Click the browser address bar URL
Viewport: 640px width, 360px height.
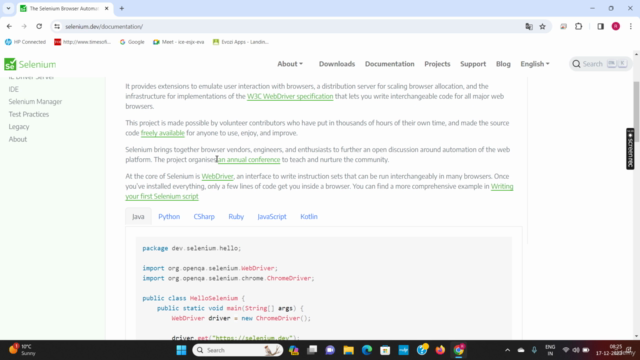point(104,27)
